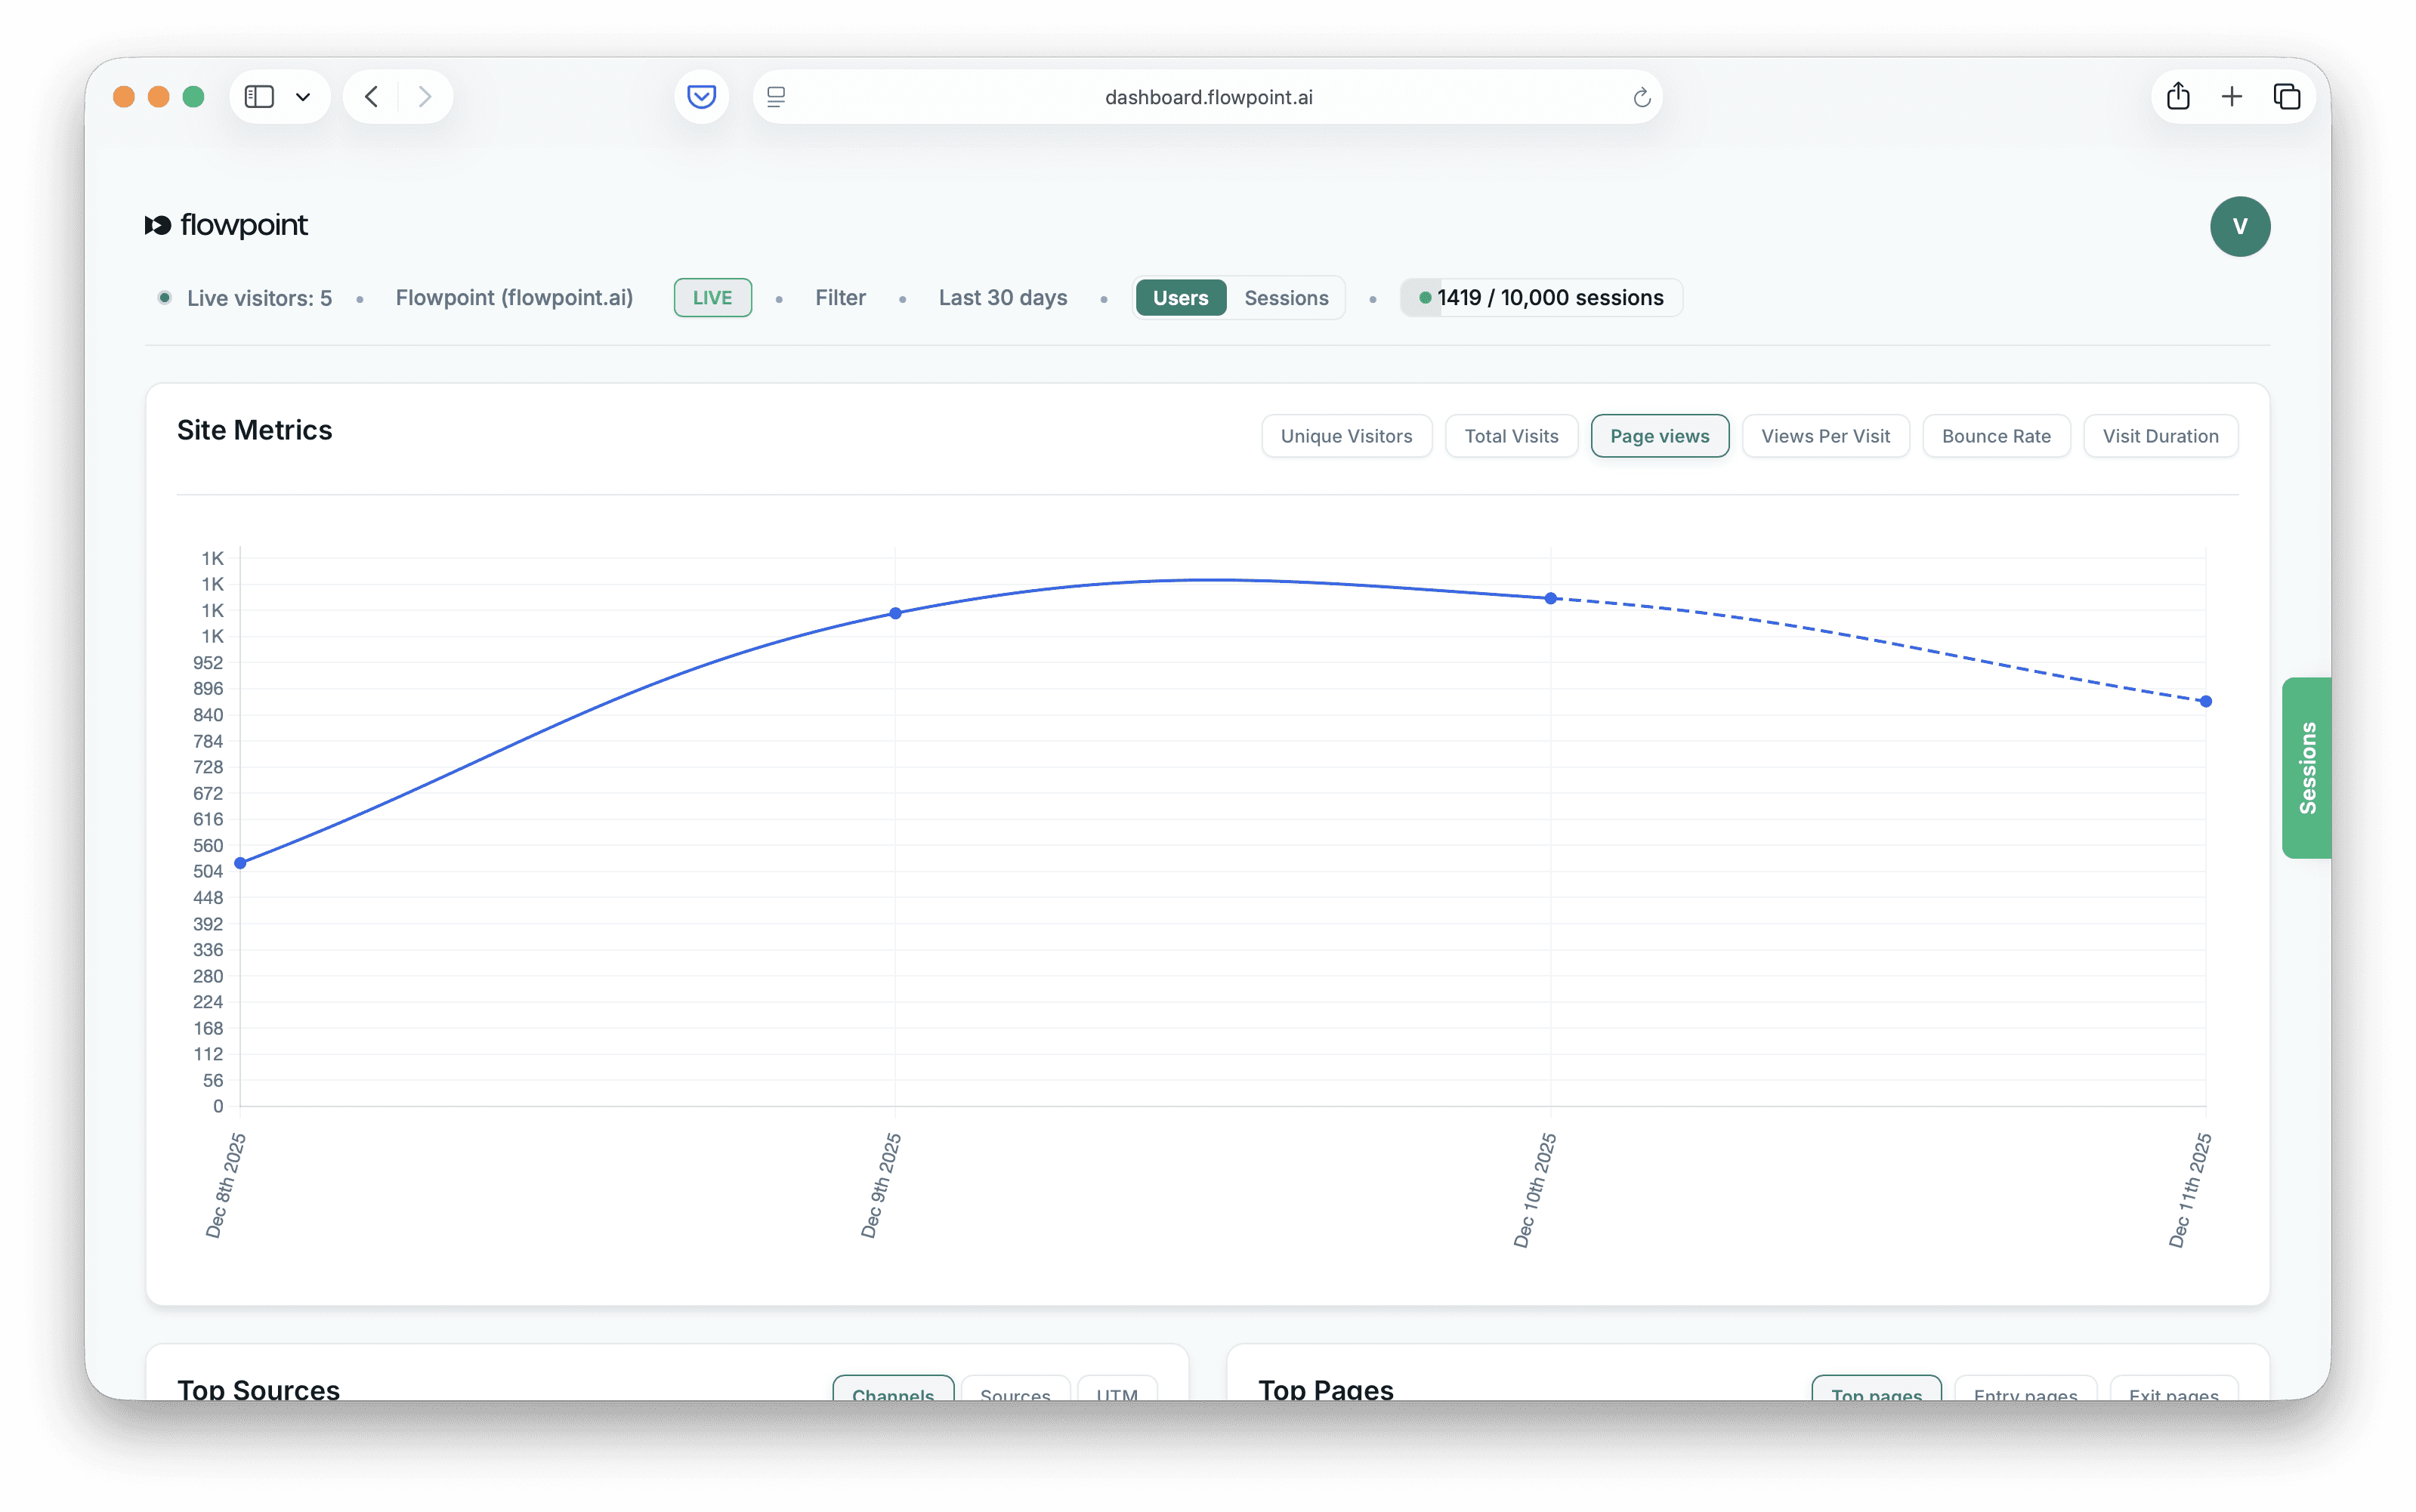
Task: Toggle the Safari sidebar icon
Action: pos(259,97)
